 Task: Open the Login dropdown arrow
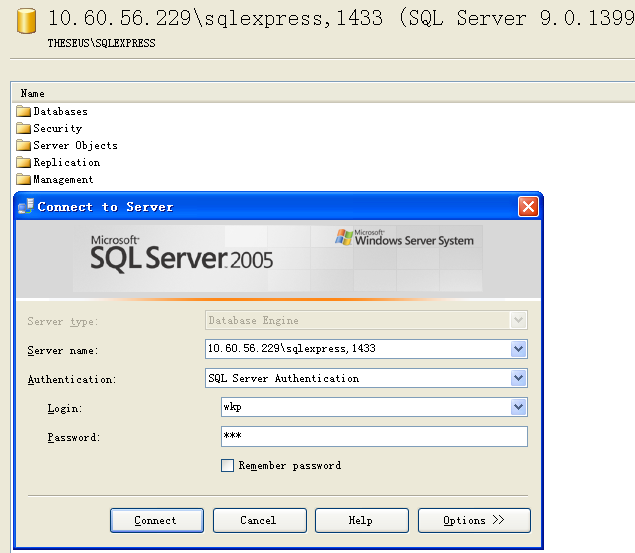point(518,407)
